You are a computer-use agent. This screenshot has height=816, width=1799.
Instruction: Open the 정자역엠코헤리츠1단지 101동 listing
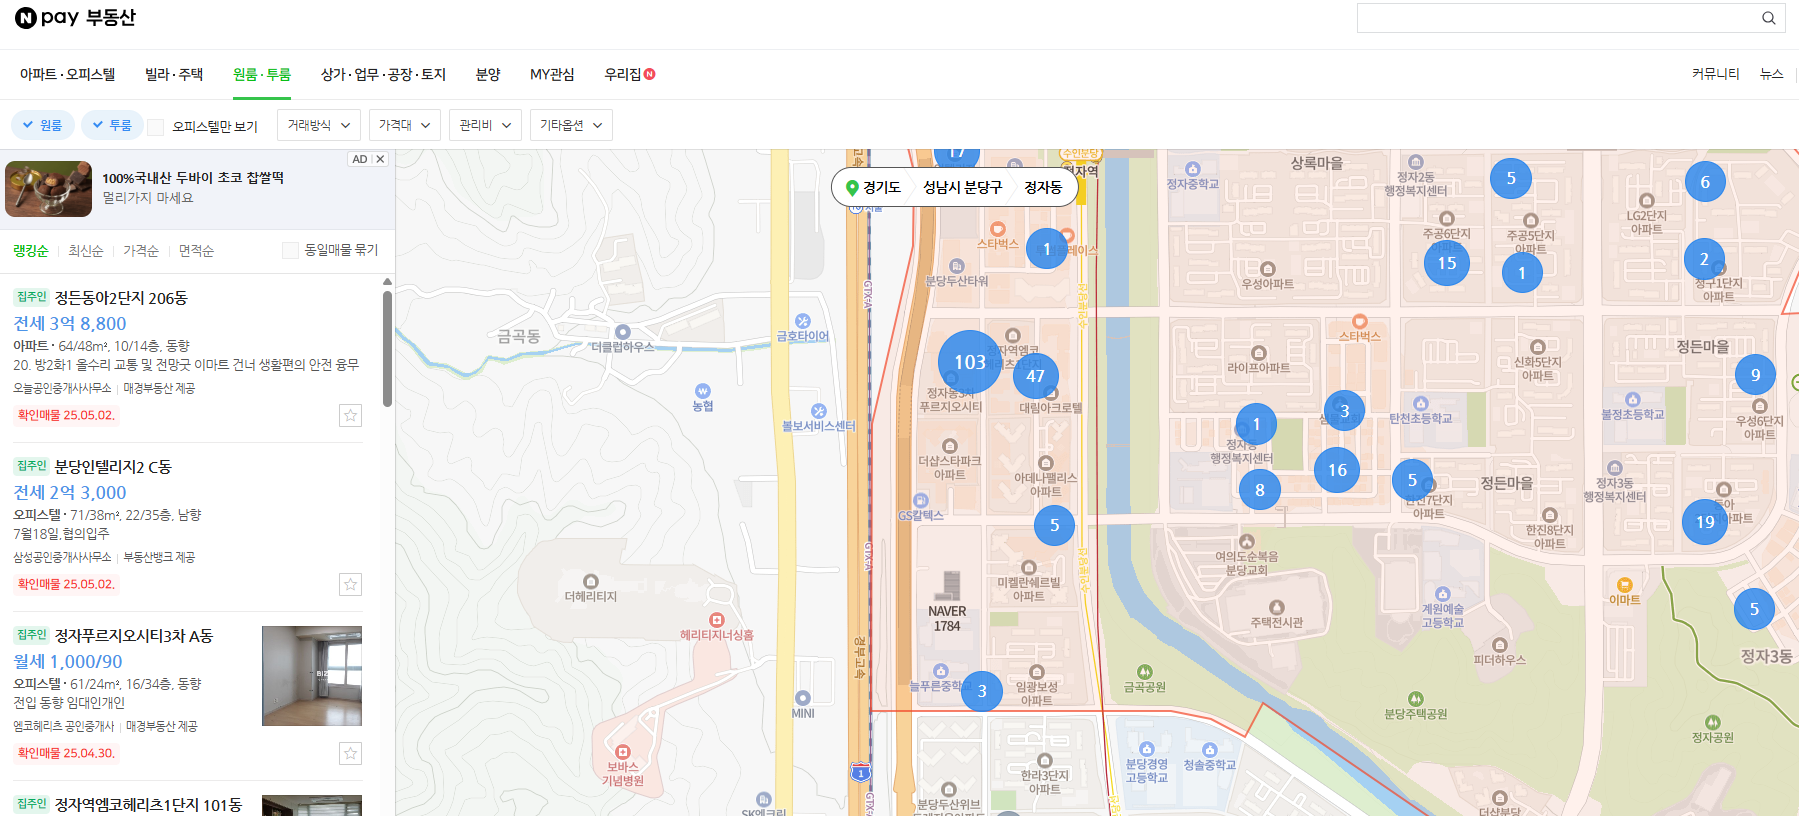coord(148,805)
